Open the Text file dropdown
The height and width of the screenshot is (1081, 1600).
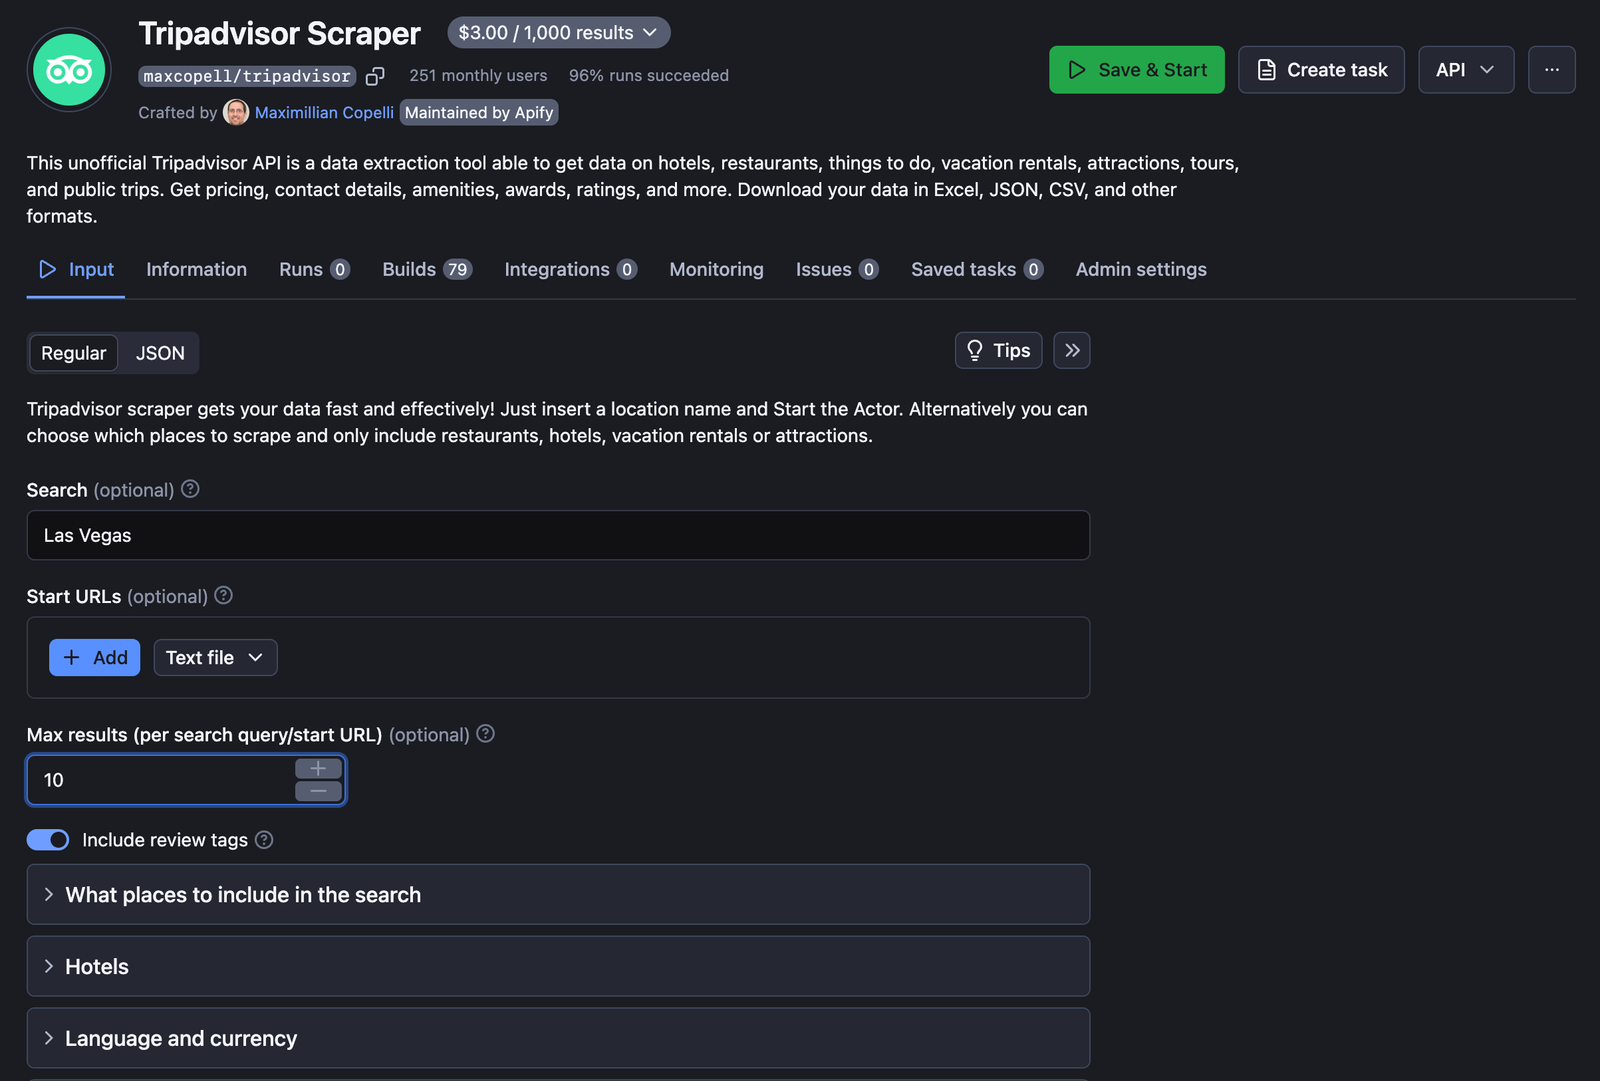click(215, 657)
